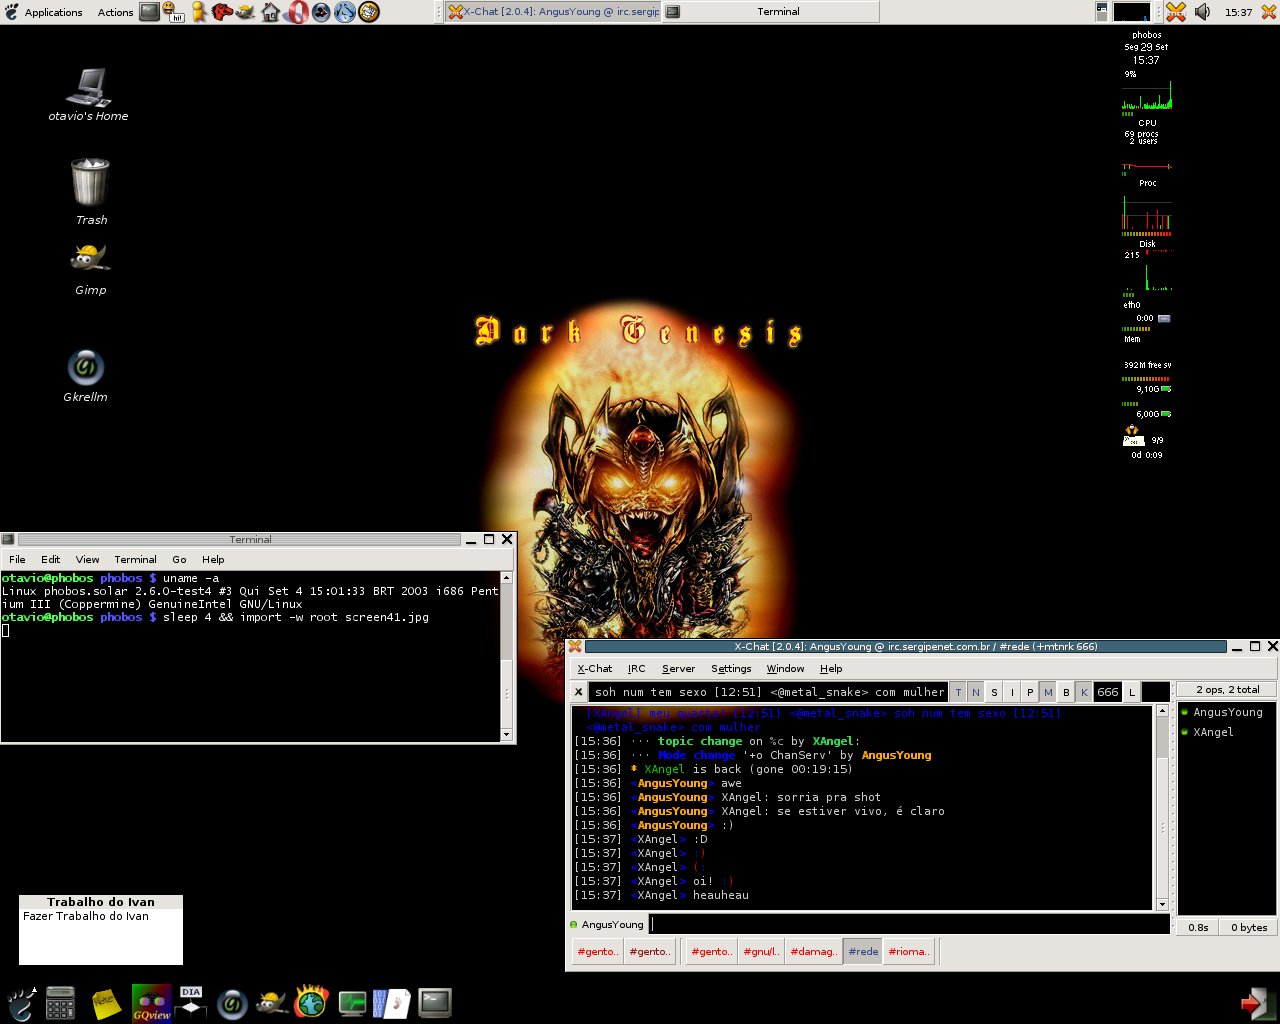1280x1024 pixels.
Task: Select otavio's Home desktop icon
Action: [88, 95]
